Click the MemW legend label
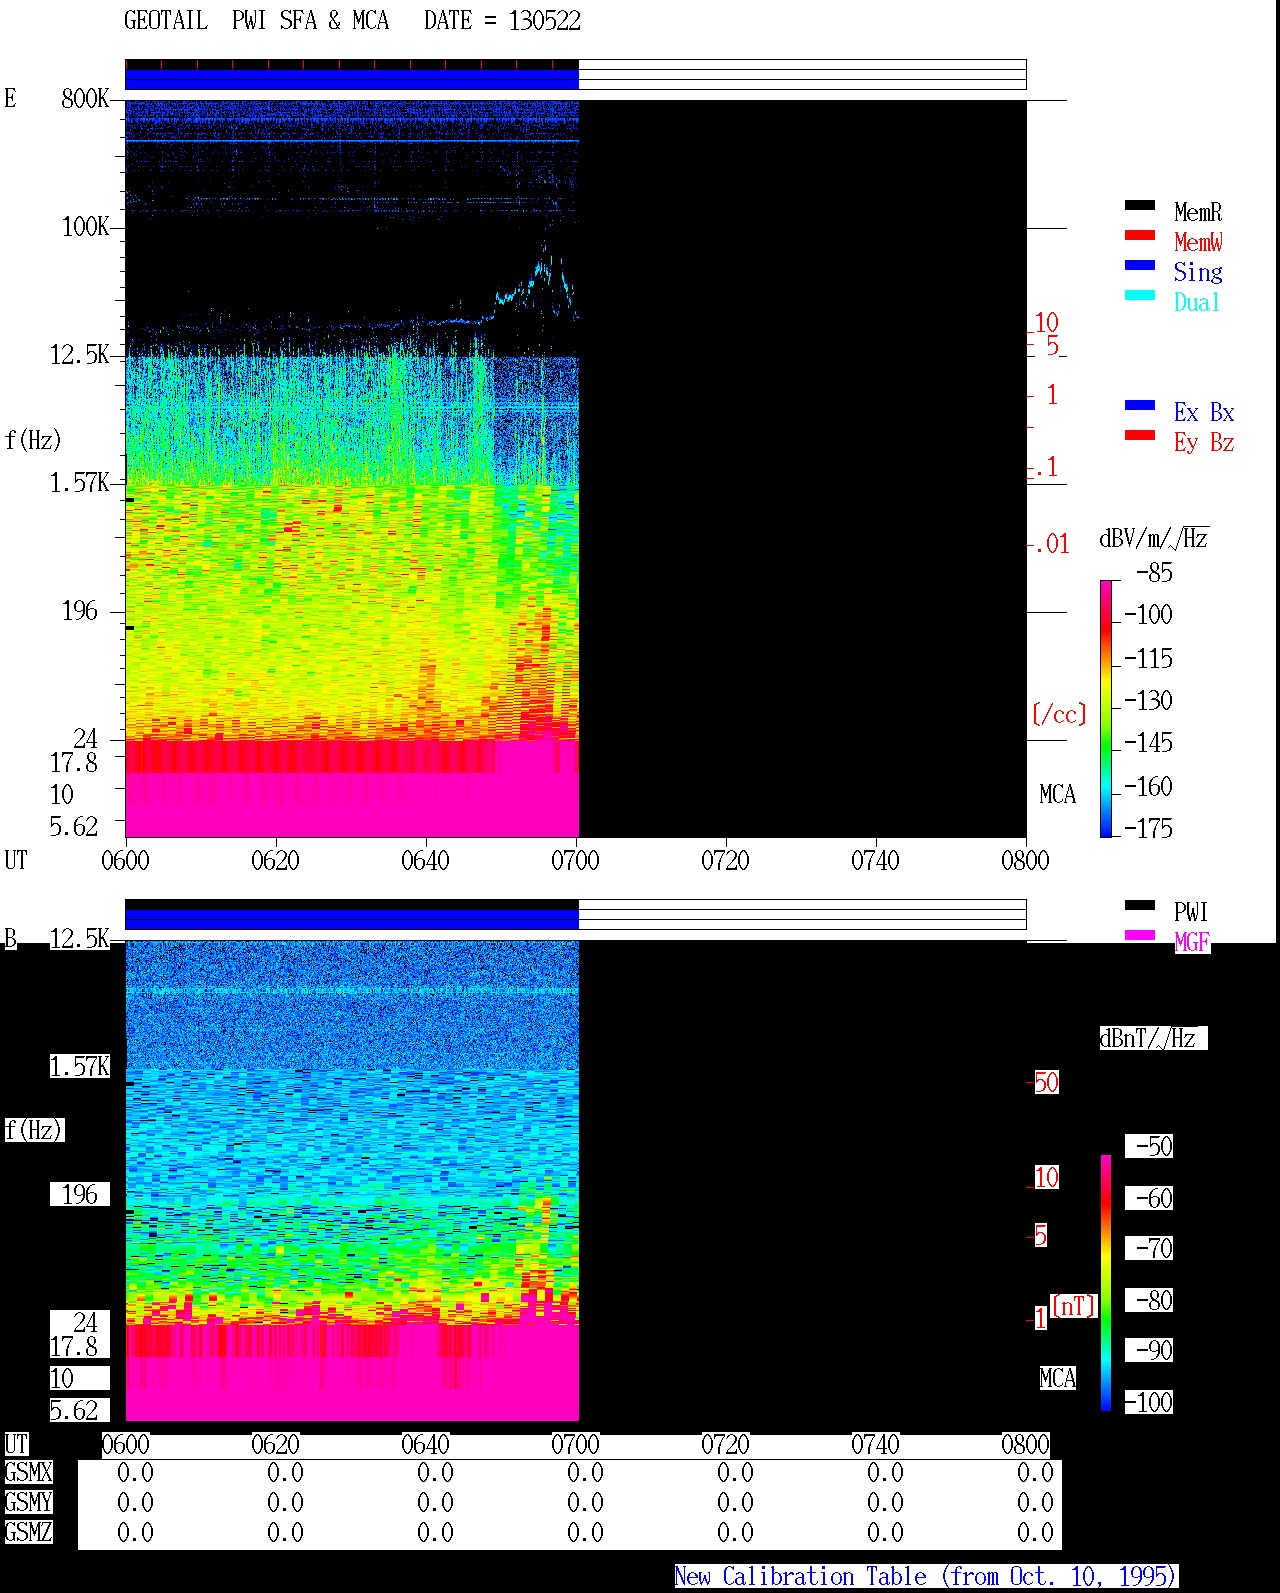 1198,242
